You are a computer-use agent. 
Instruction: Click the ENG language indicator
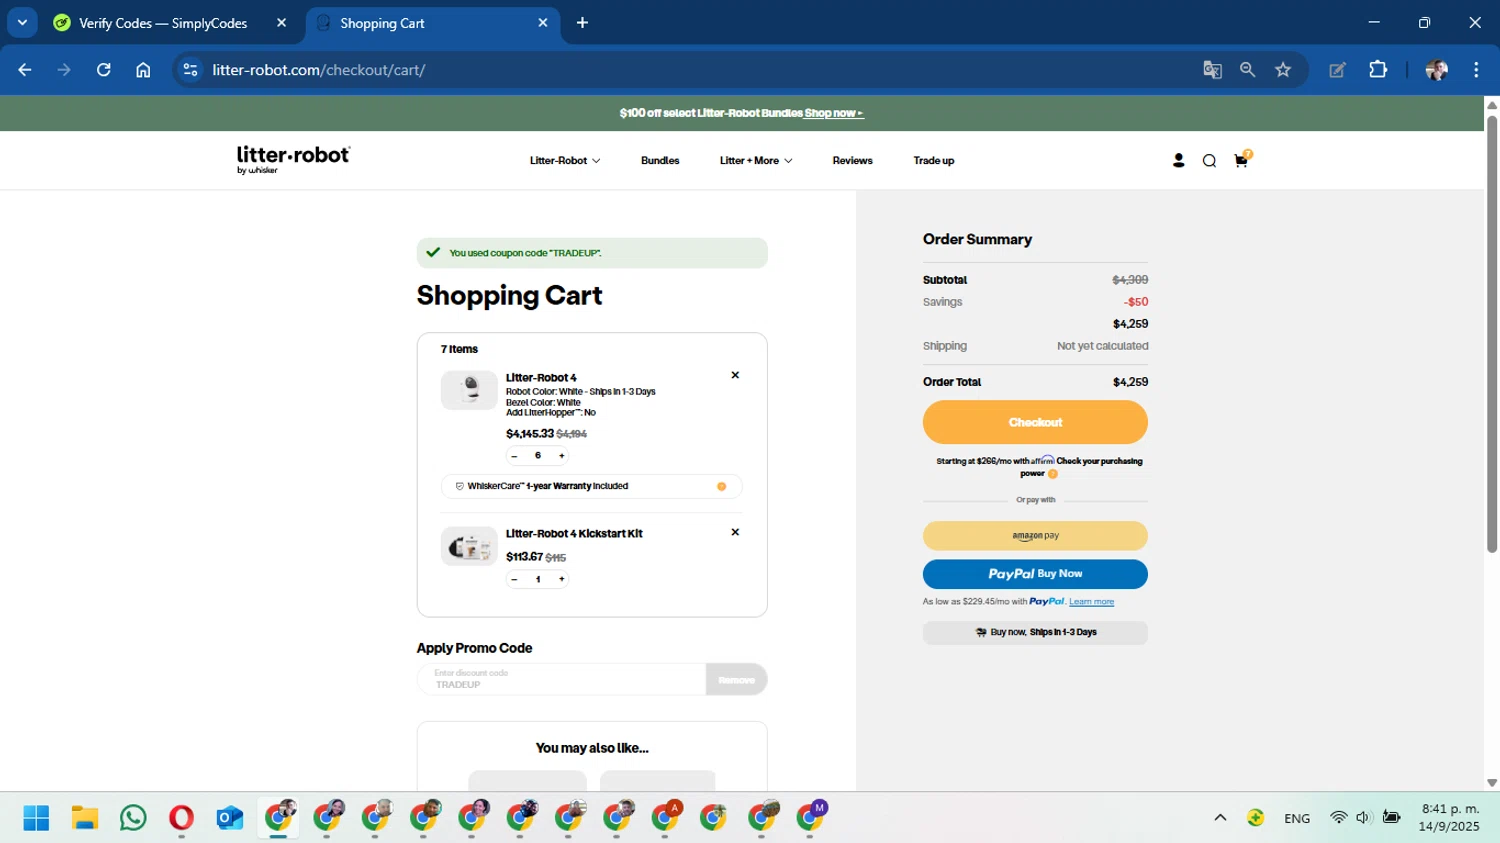[1297, 818]
